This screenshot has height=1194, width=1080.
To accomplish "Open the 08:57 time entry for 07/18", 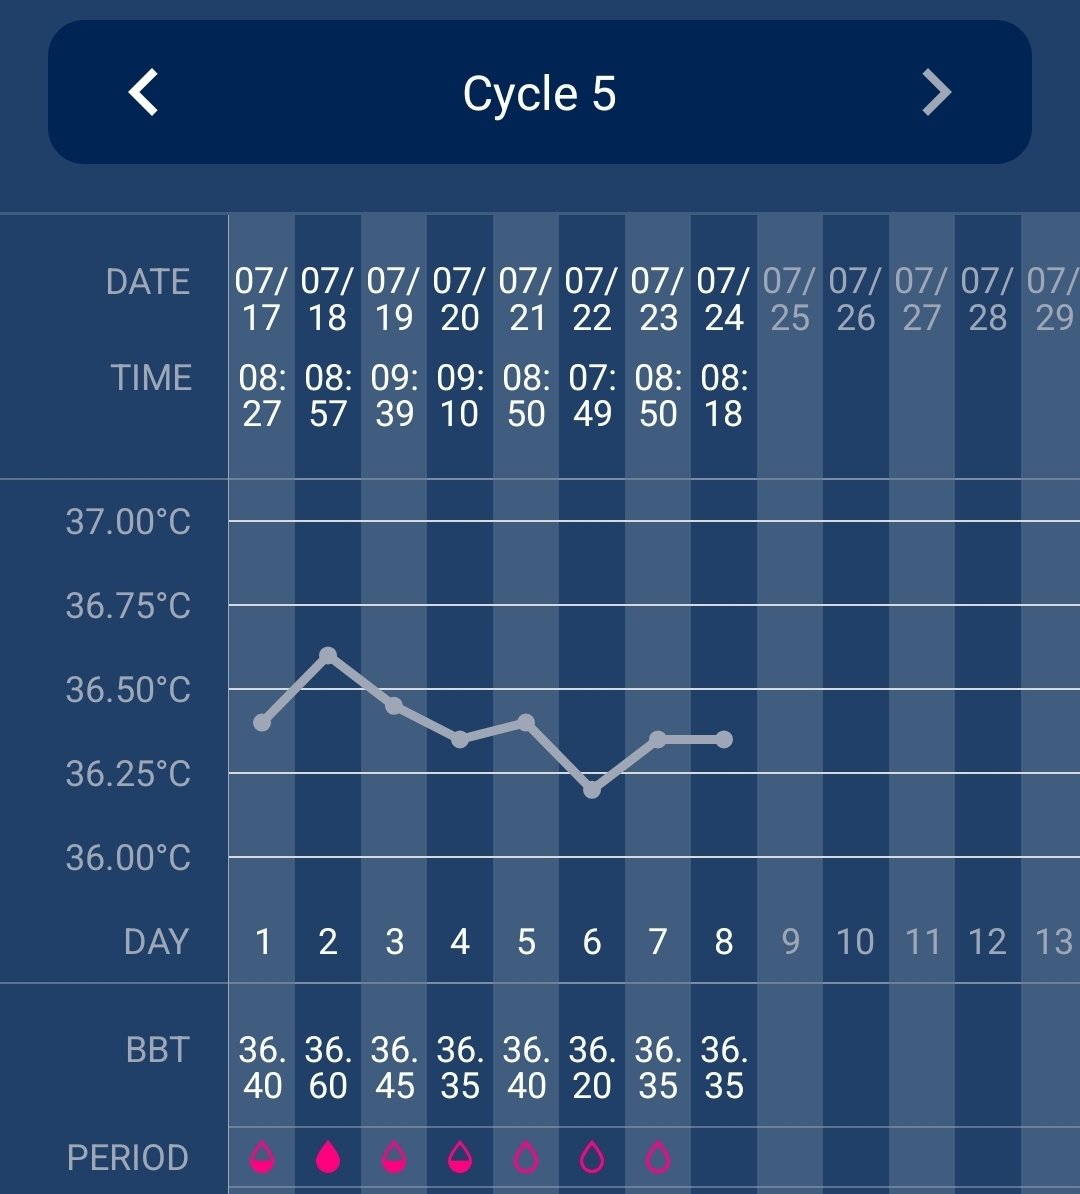I will click(328, 395).
